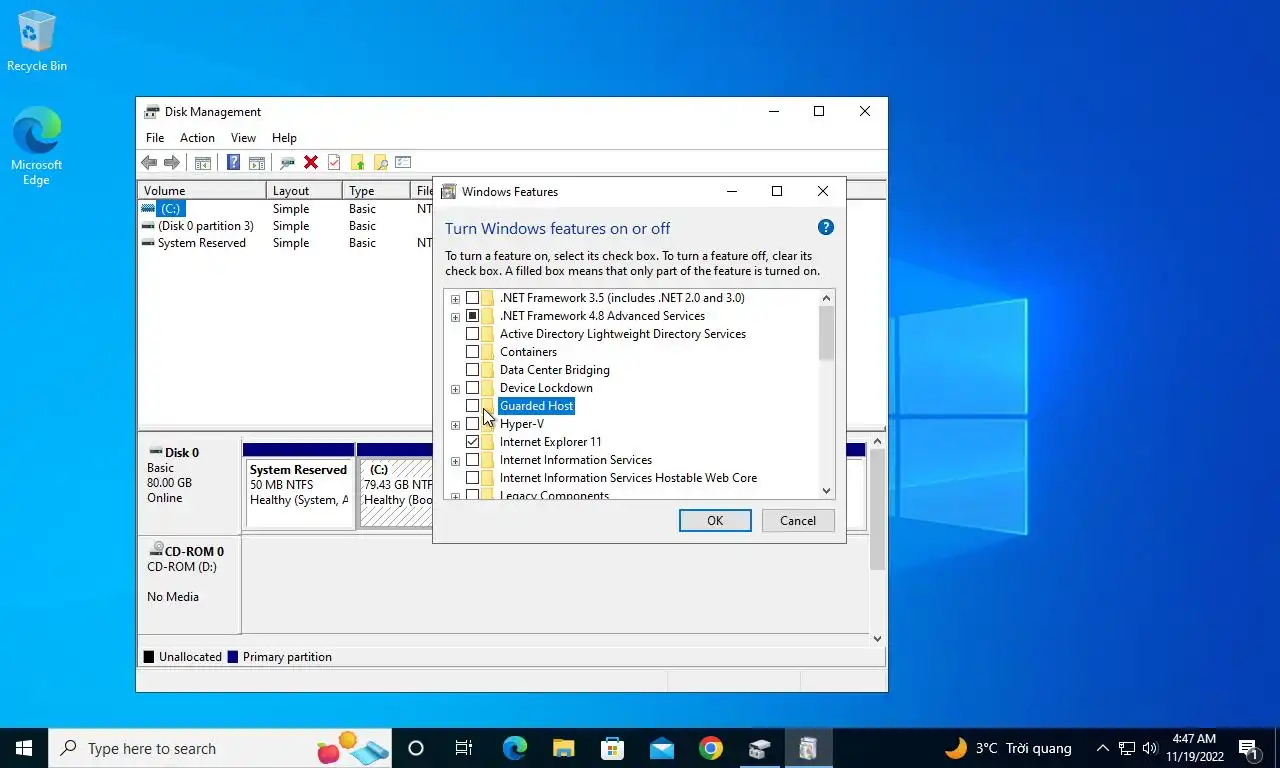Enable the Containers checkbox
This screenshot has width=1280, height=768.
(472, 352)
